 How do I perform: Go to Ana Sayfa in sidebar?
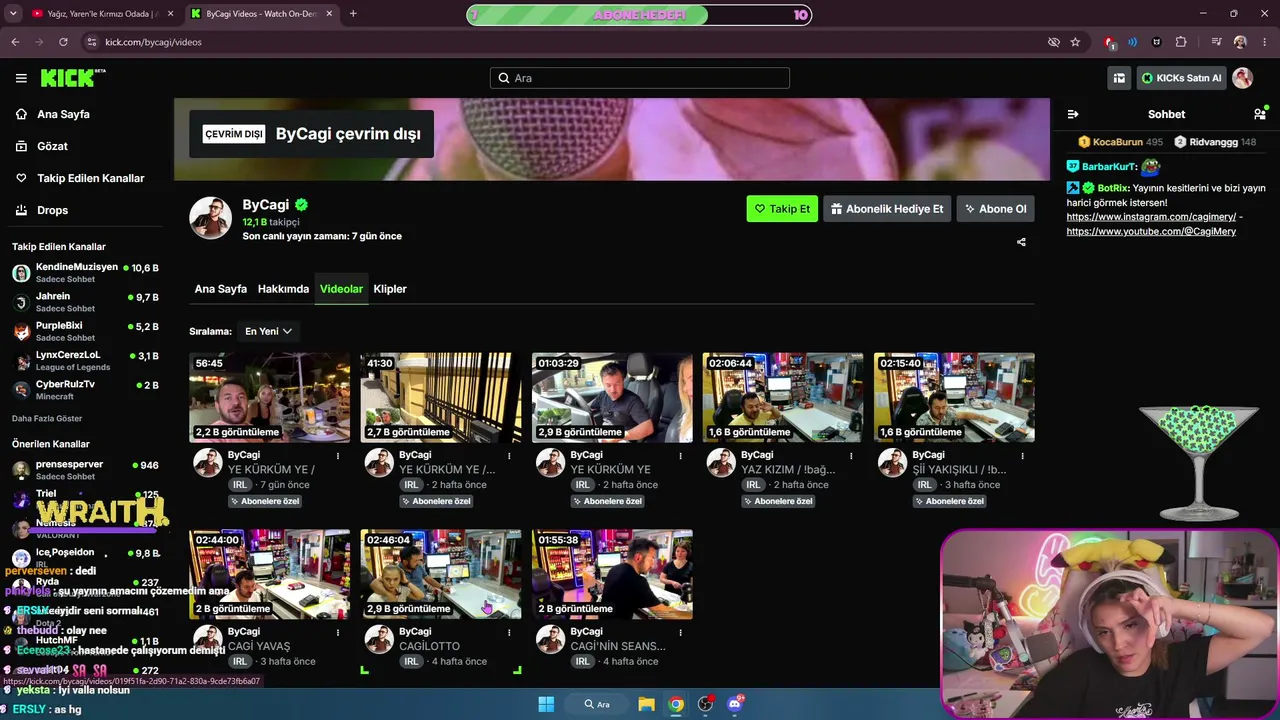(64, 114)
